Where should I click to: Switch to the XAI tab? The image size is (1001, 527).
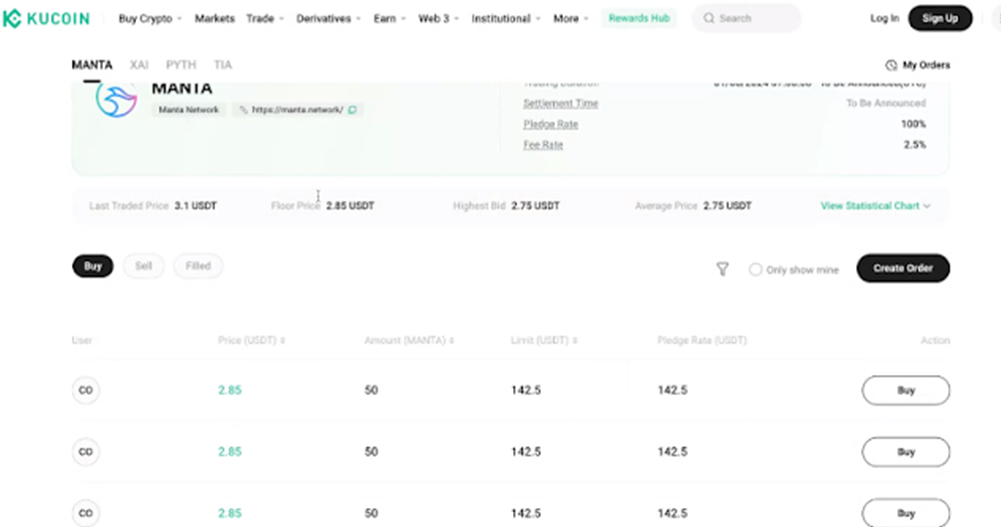tap(139, 65)
